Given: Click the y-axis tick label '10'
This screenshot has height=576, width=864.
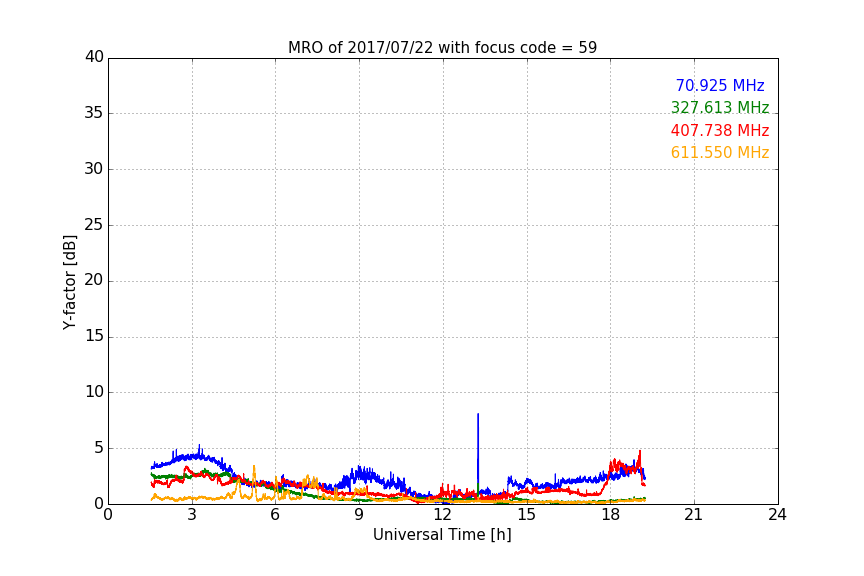Looking at the screenshot, I should click(x=94, y=392).
